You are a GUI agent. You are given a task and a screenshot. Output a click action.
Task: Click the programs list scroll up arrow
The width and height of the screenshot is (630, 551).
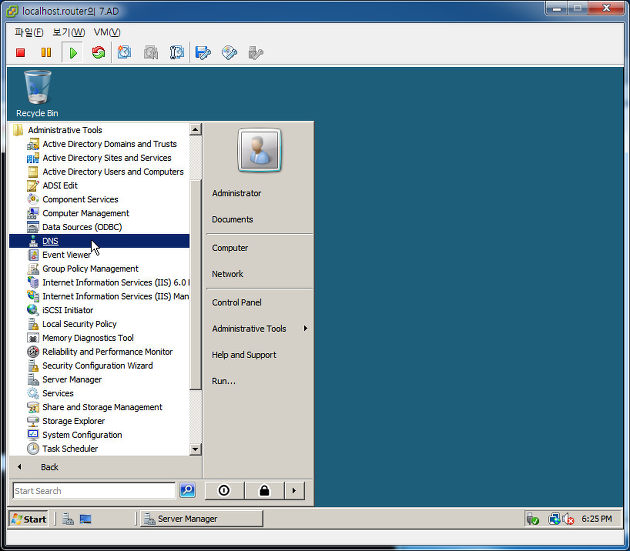coord(195,129)
